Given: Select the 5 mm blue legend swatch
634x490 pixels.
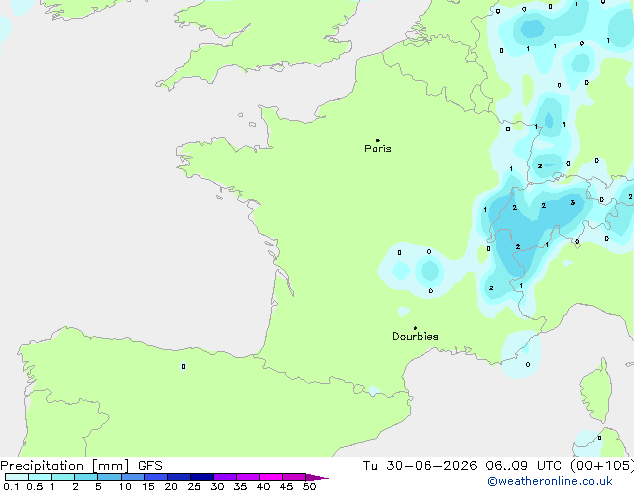Looking at the screenshot, I should (110, 477).
